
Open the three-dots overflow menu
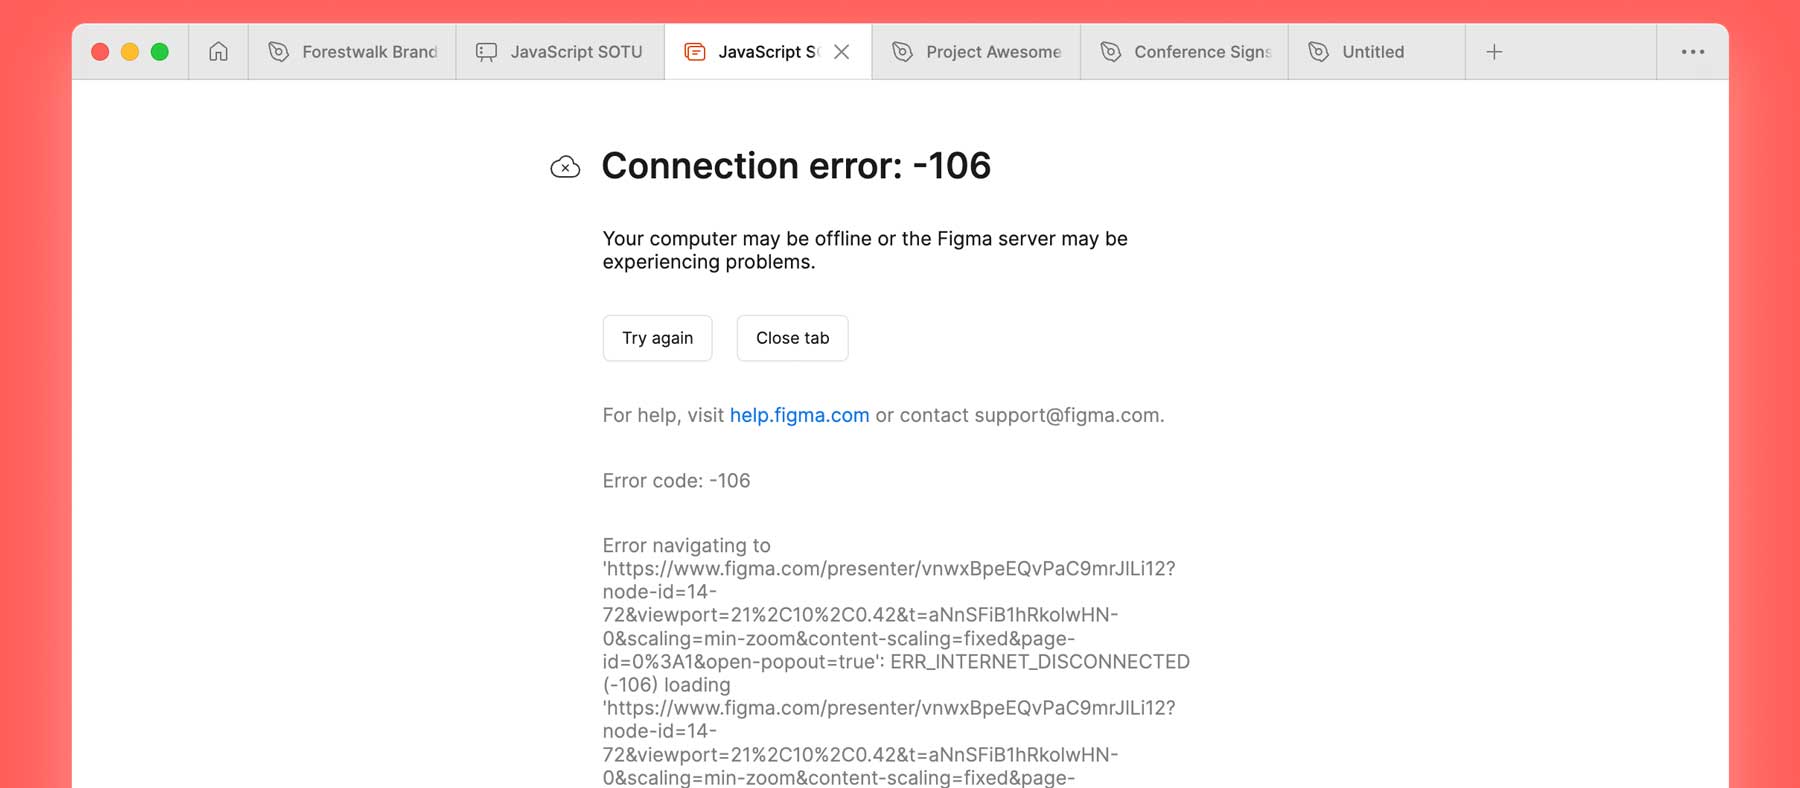[x=1693, y=52]
